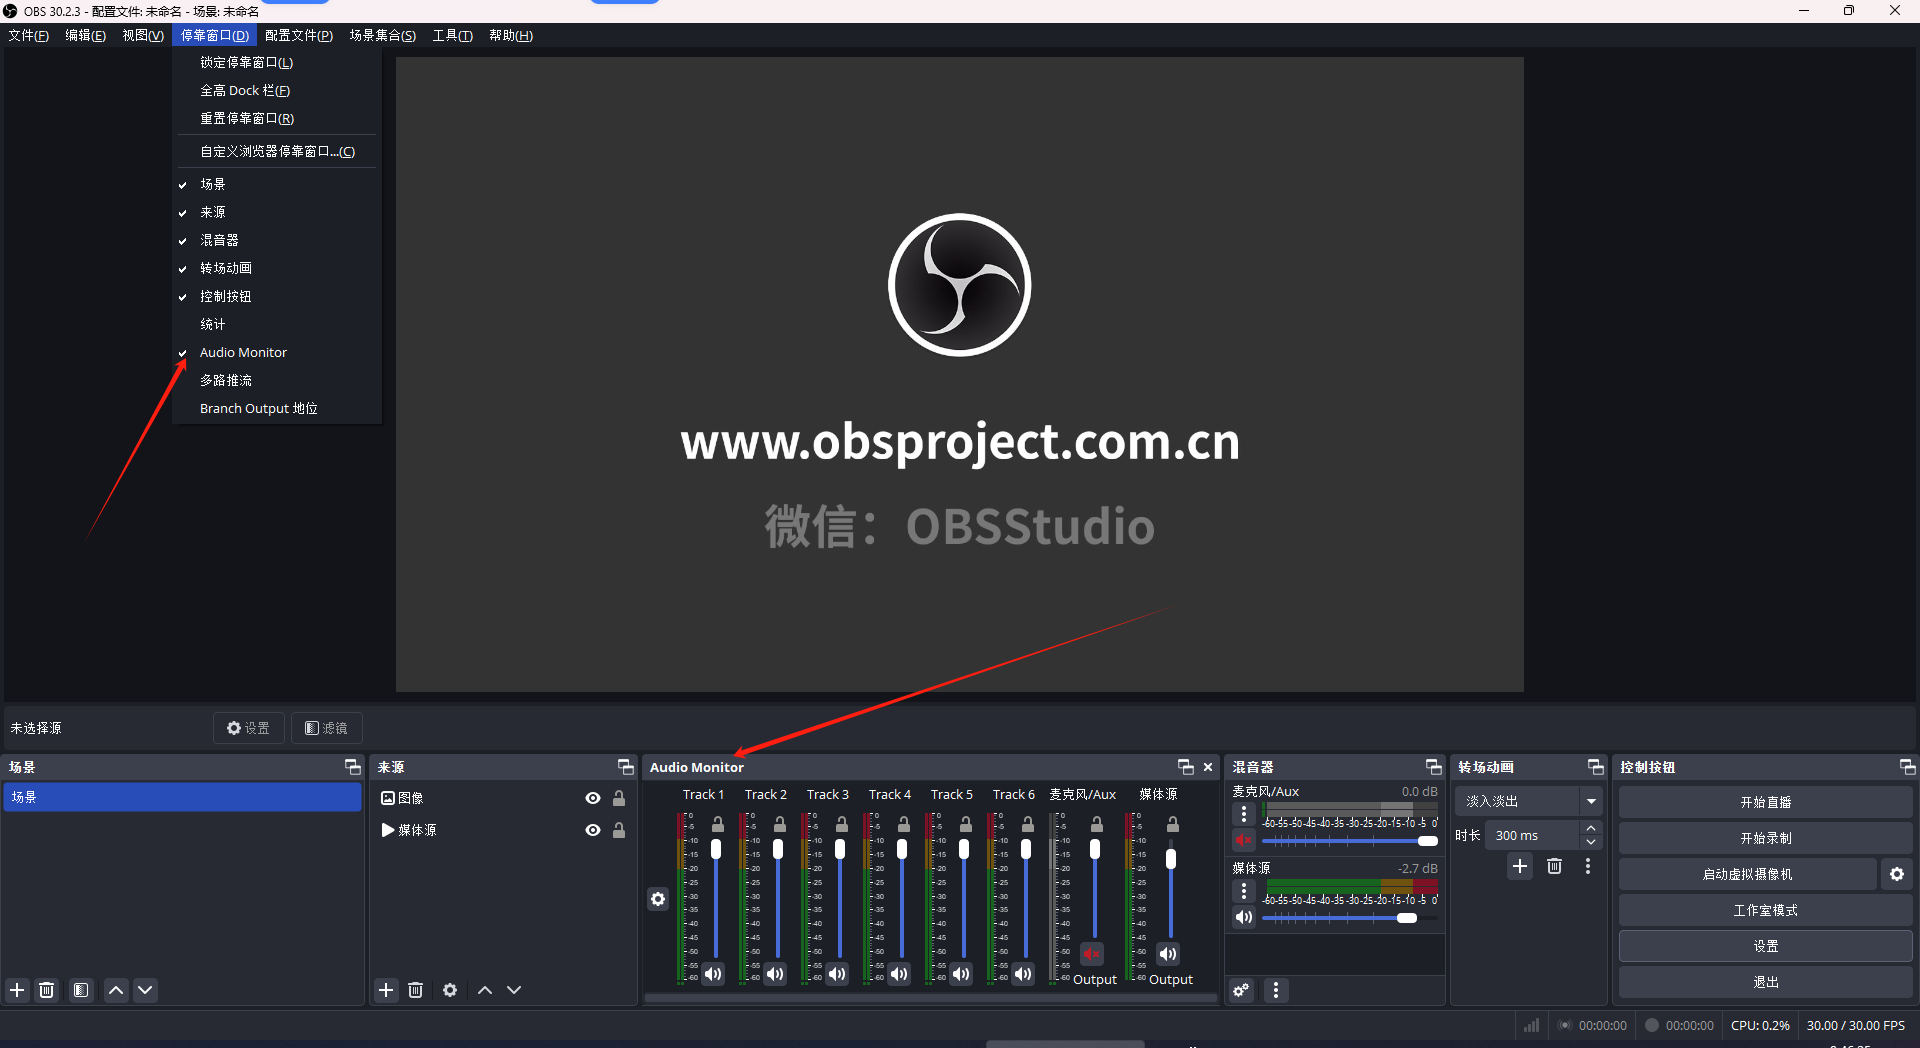Mute Track 1 in Audio Monitor
Screen dimensions: 1920x1048
713,974
